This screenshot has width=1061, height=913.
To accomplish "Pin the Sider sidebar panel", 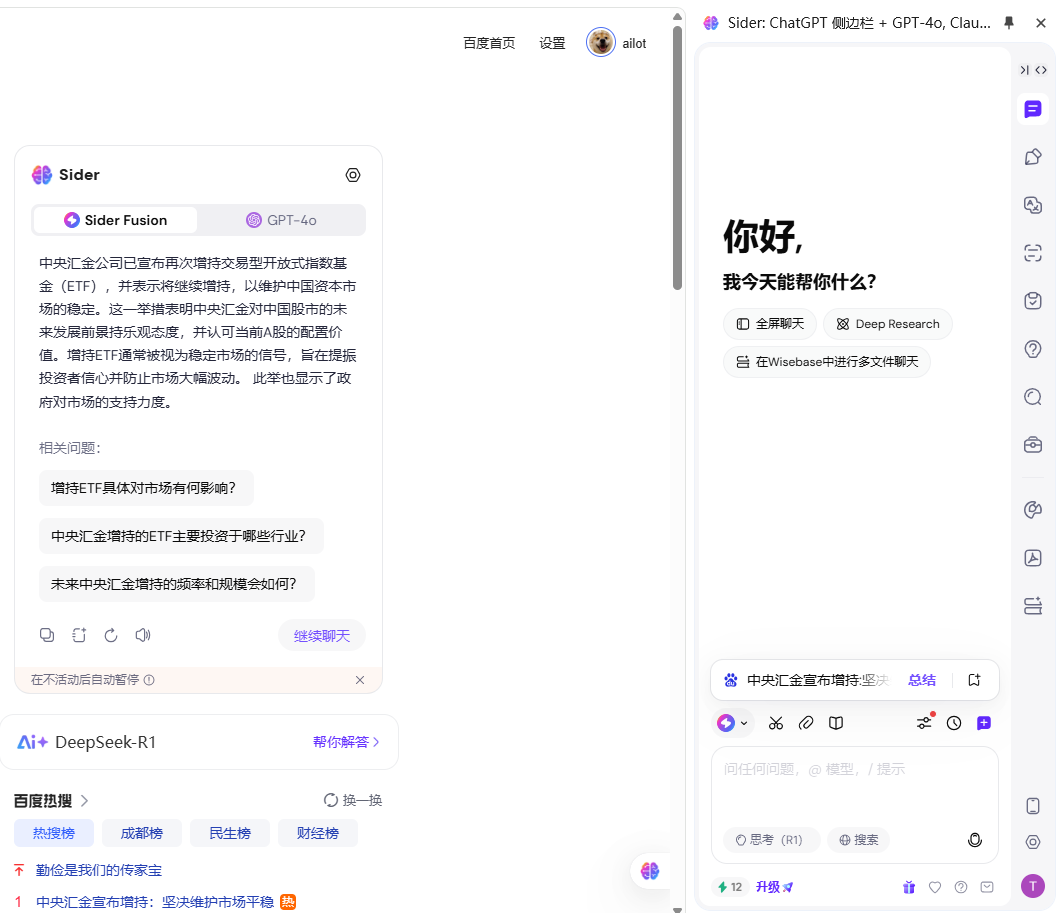I will point(1009,22).
